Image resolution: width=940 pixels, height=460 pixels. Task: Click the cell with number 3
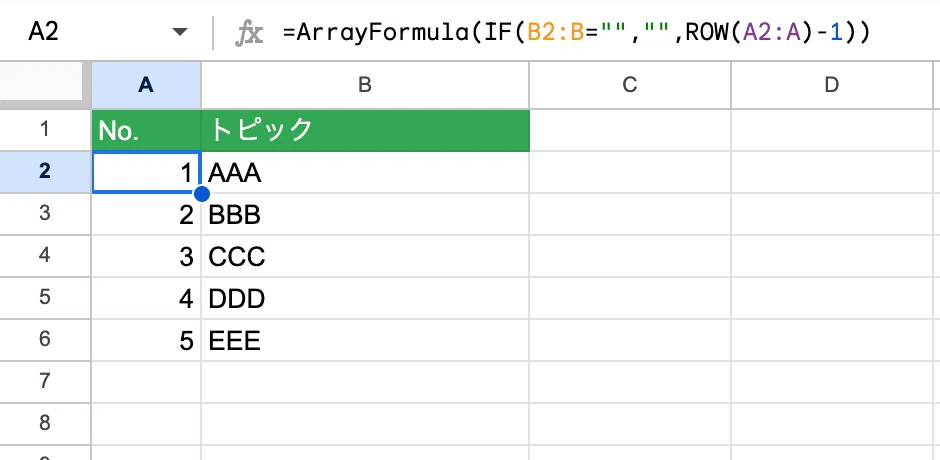tap(146, 256)
